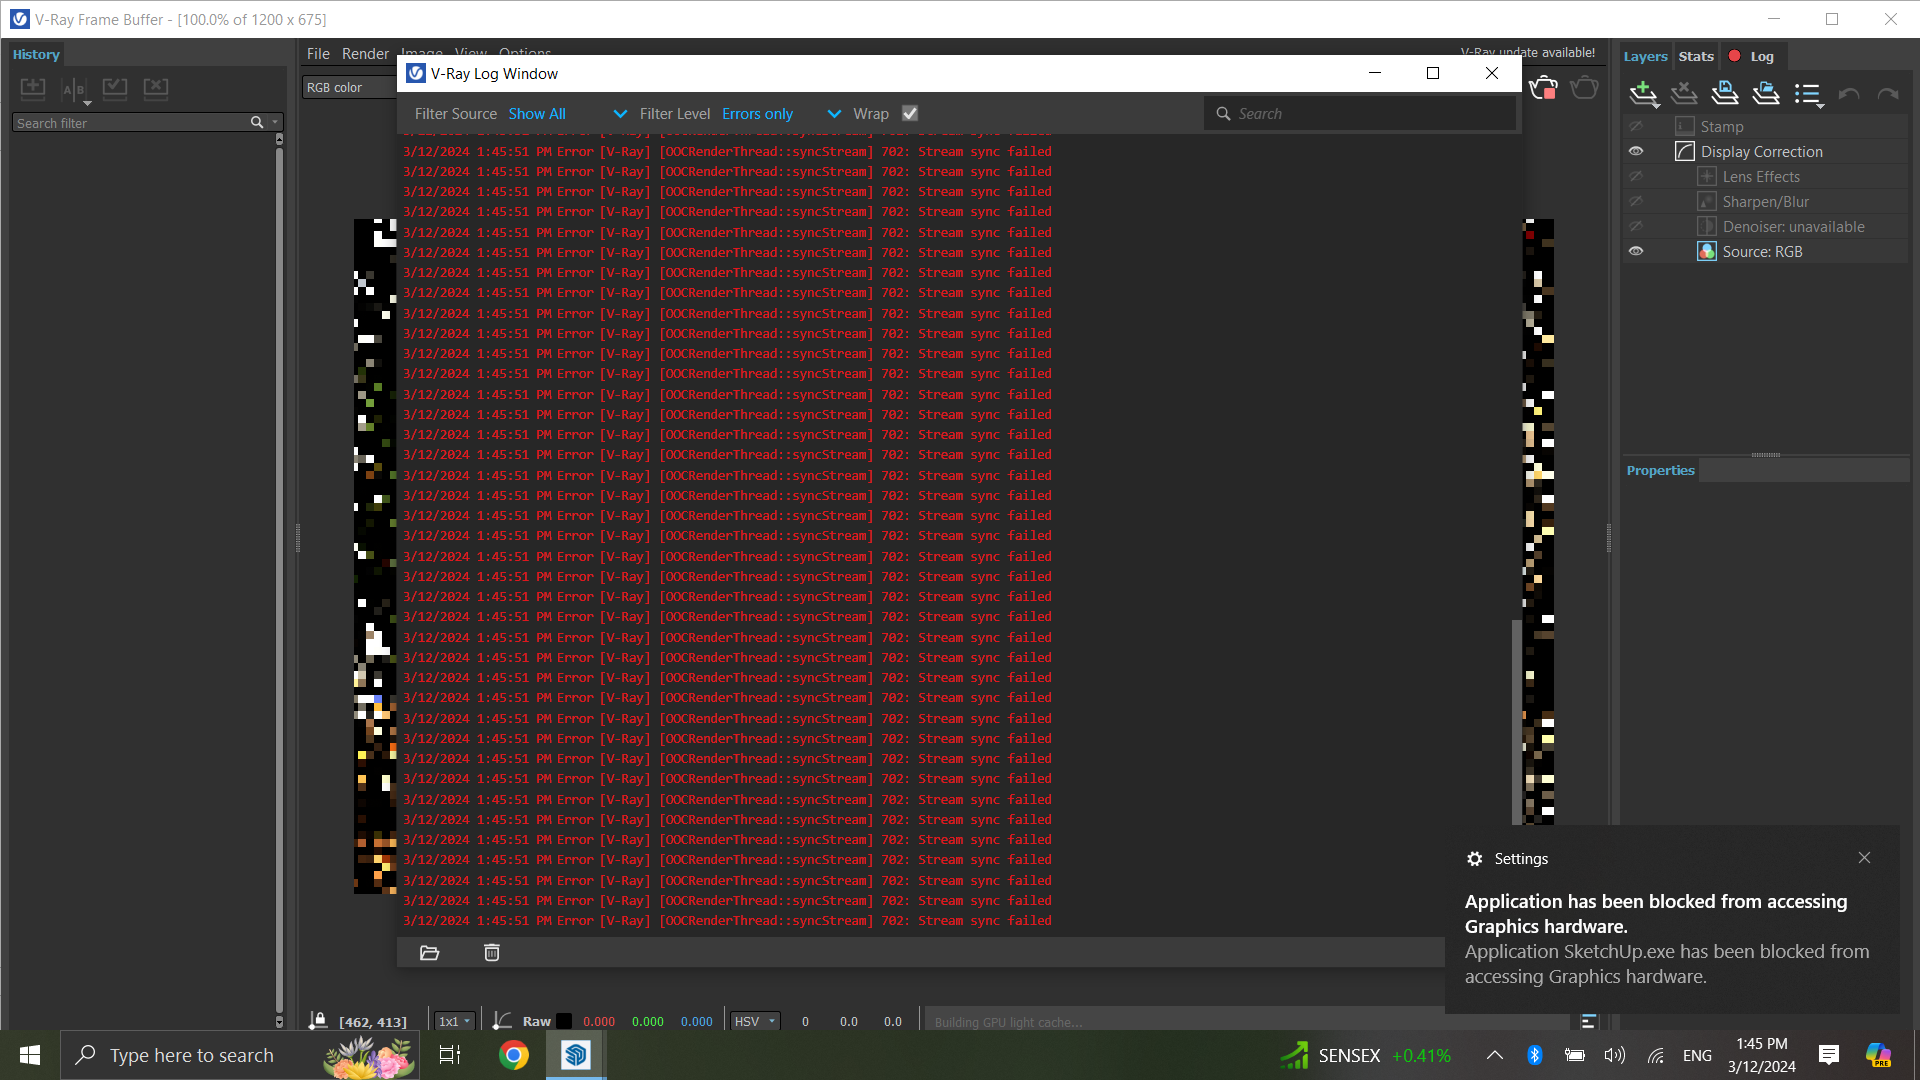Click the Create Layer icon
Screen dimensions: 1920x1080
click(x=1643, y=94)
